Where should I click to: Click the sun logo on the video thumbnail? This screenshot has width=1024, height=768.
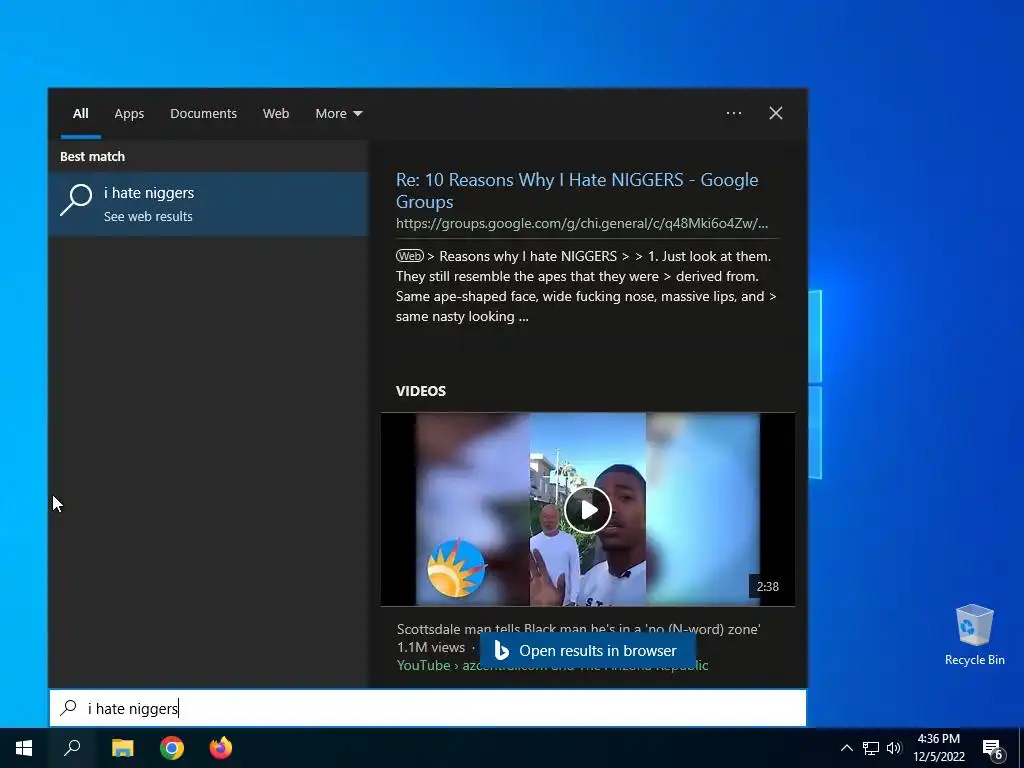click(x=456, y=568)
